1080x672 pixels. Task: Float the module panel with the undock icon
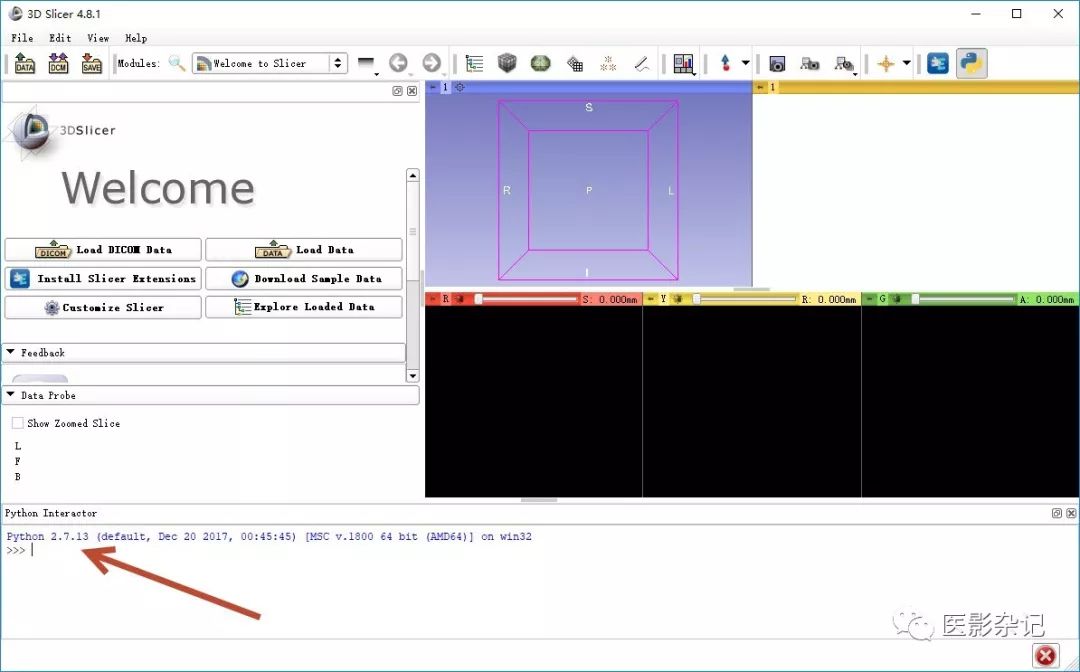point(397,91)
